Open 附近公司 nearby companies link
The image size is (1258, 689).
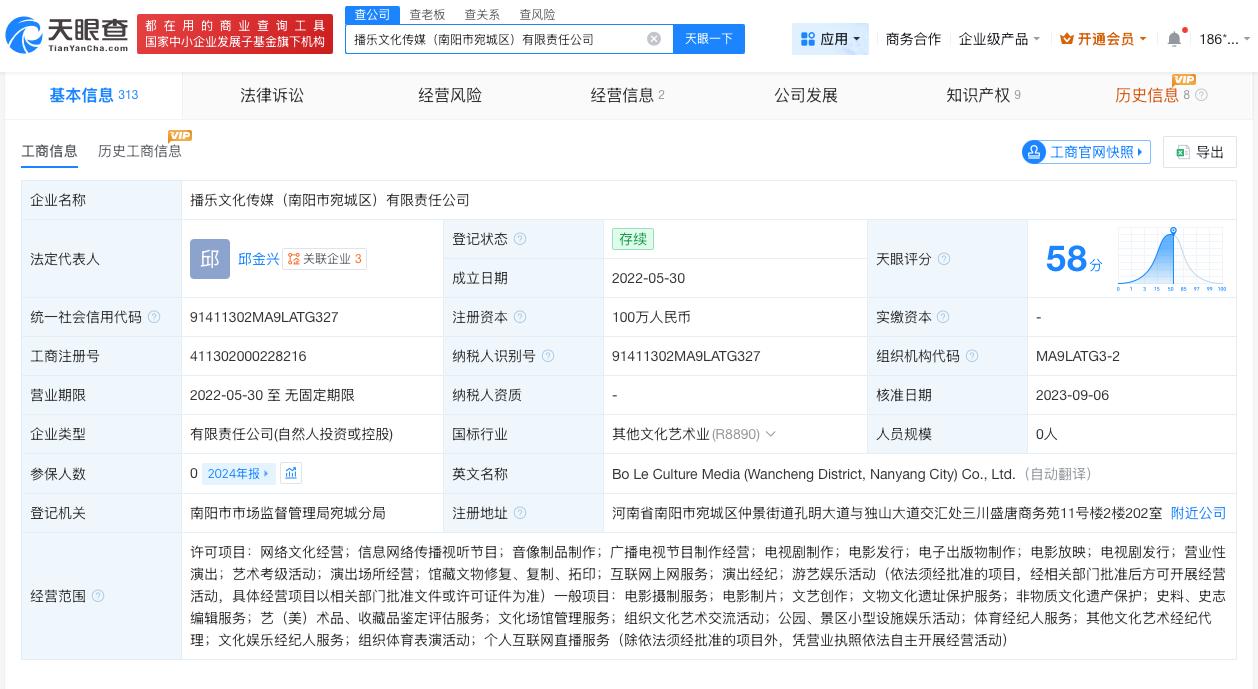click(1198, 513)
